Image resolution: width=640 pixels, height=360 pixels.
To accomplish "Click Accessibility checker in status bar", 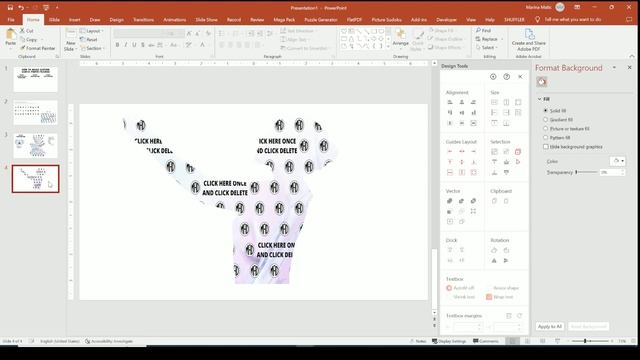I will [x=109, y=341].
